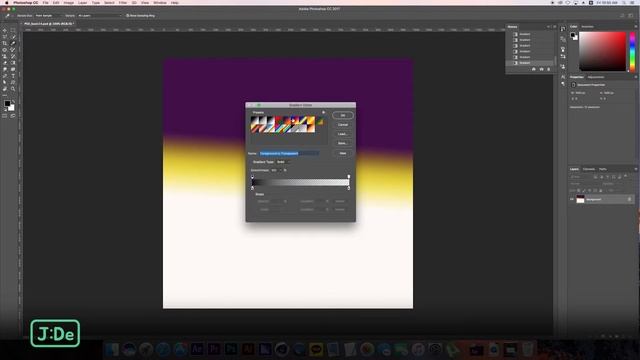Open the Filter menu
This screenshot has height=360, width=640.
(x=122, y=2)
